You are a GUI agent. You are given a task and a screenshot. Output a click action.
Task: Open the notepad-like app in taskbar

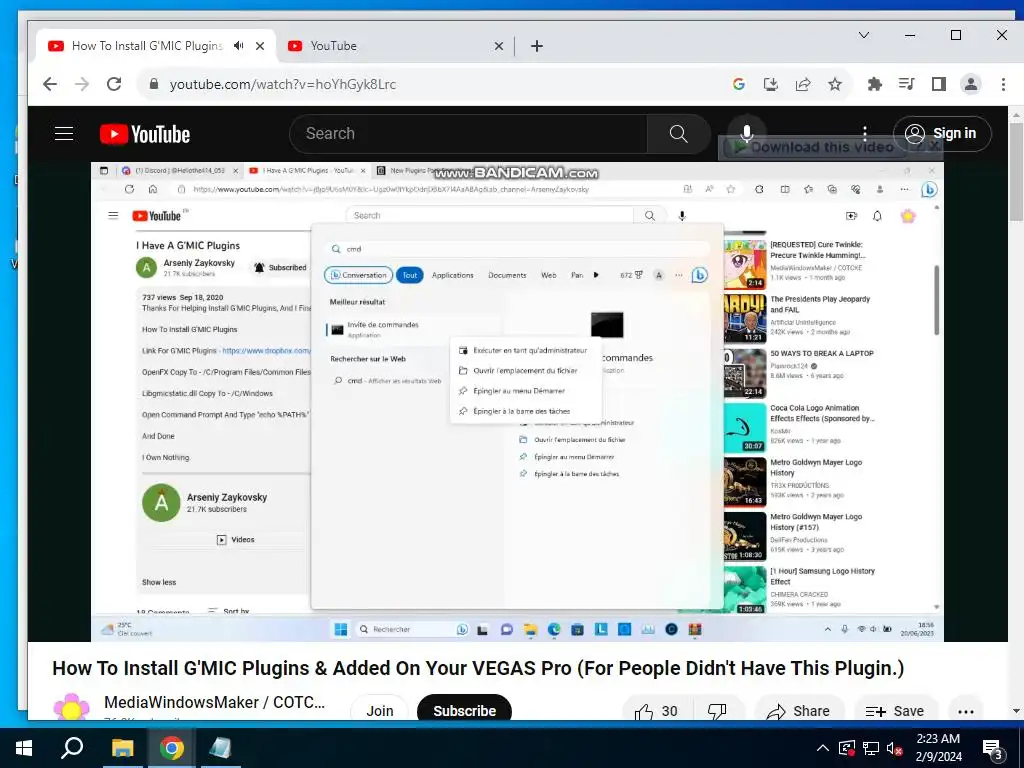(221, 748)
